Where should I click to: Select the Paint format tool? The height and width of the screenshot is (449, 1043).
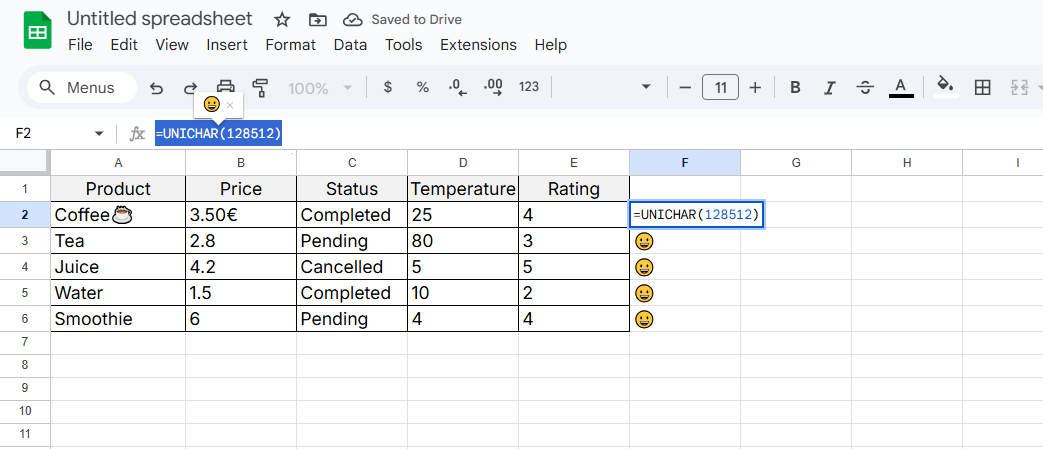pos(261,88)
